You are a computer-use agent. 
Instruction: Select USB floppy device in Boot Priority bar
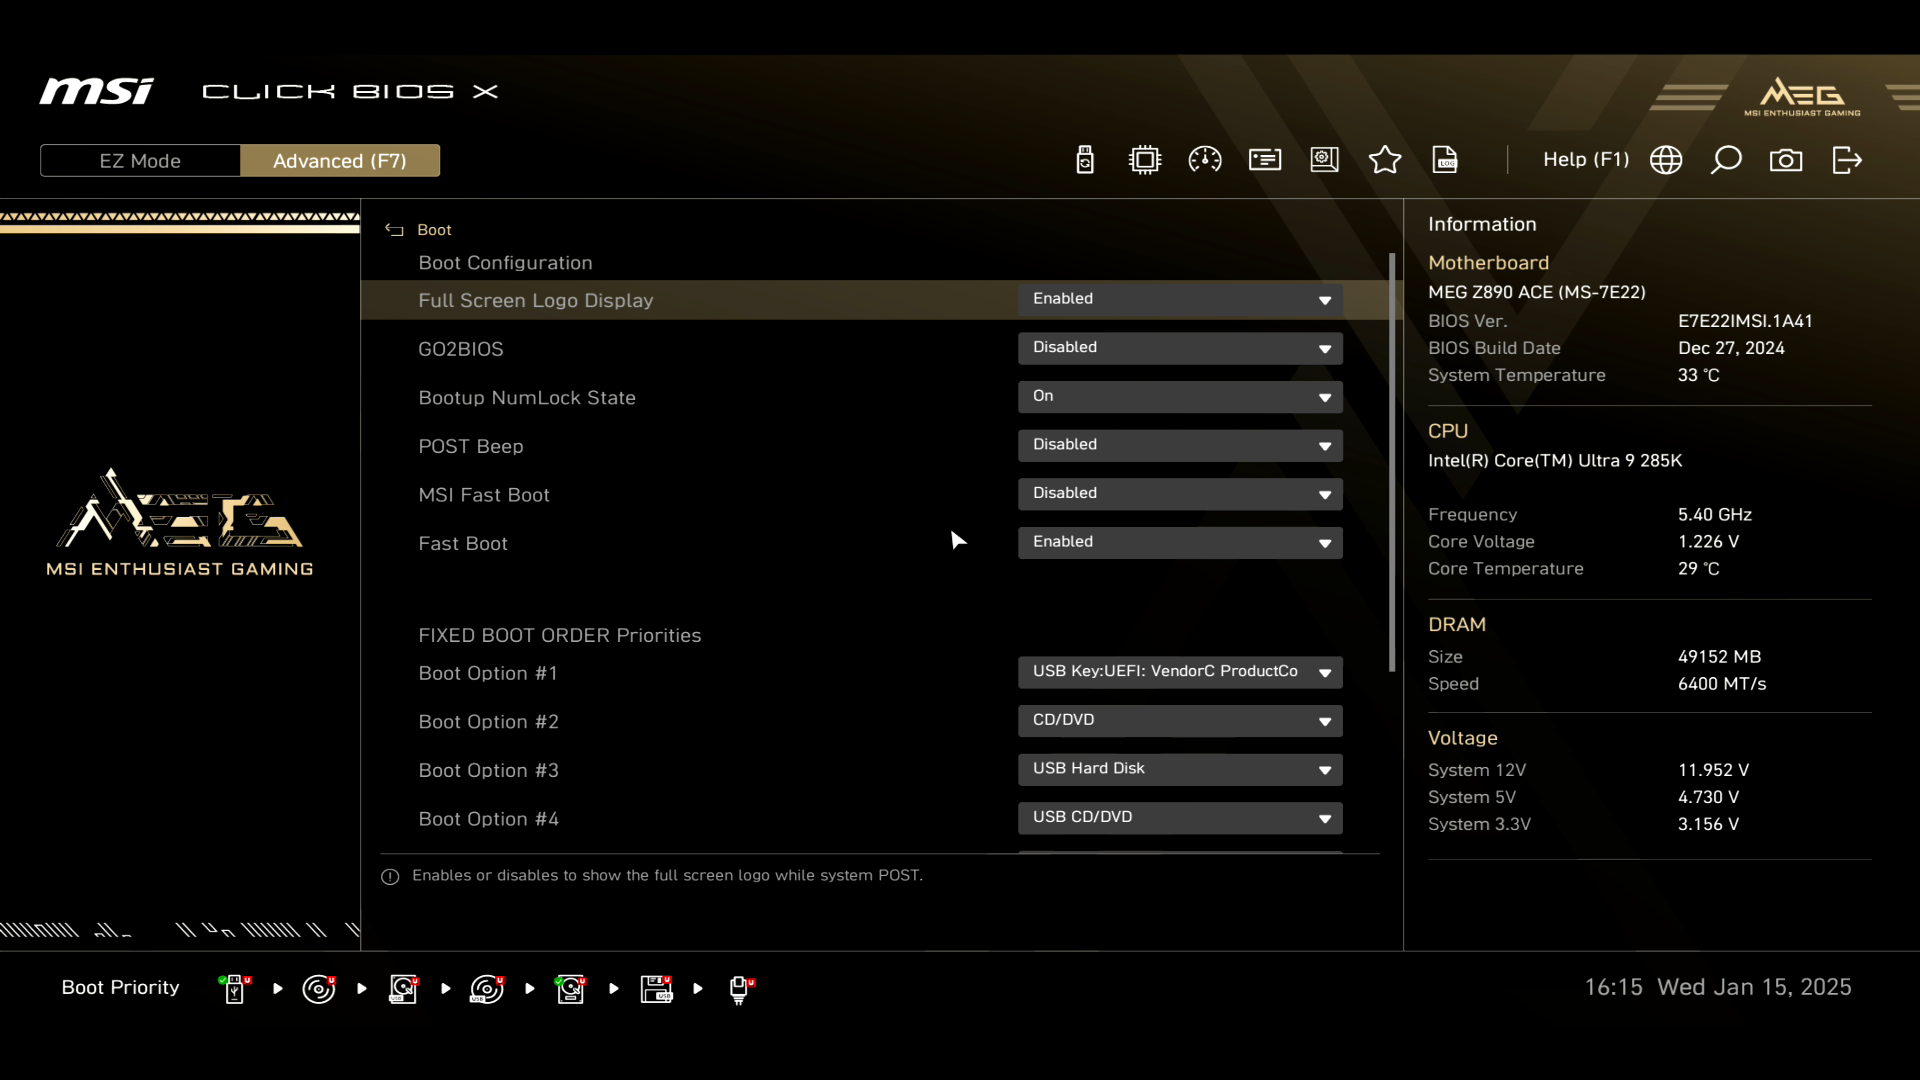[x=656, y=989]
